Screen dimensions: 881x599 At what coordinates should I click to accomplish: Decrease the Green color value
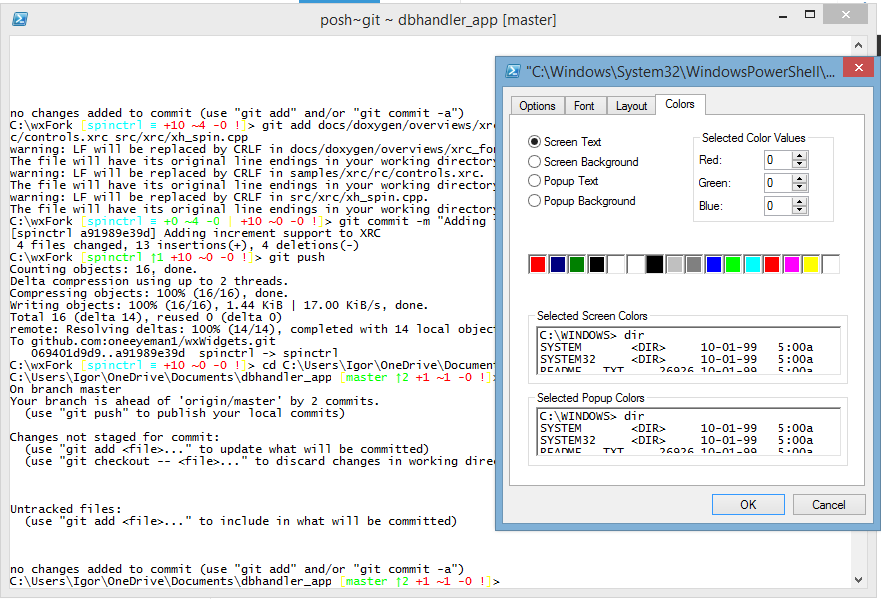click(x=800, y=187)
